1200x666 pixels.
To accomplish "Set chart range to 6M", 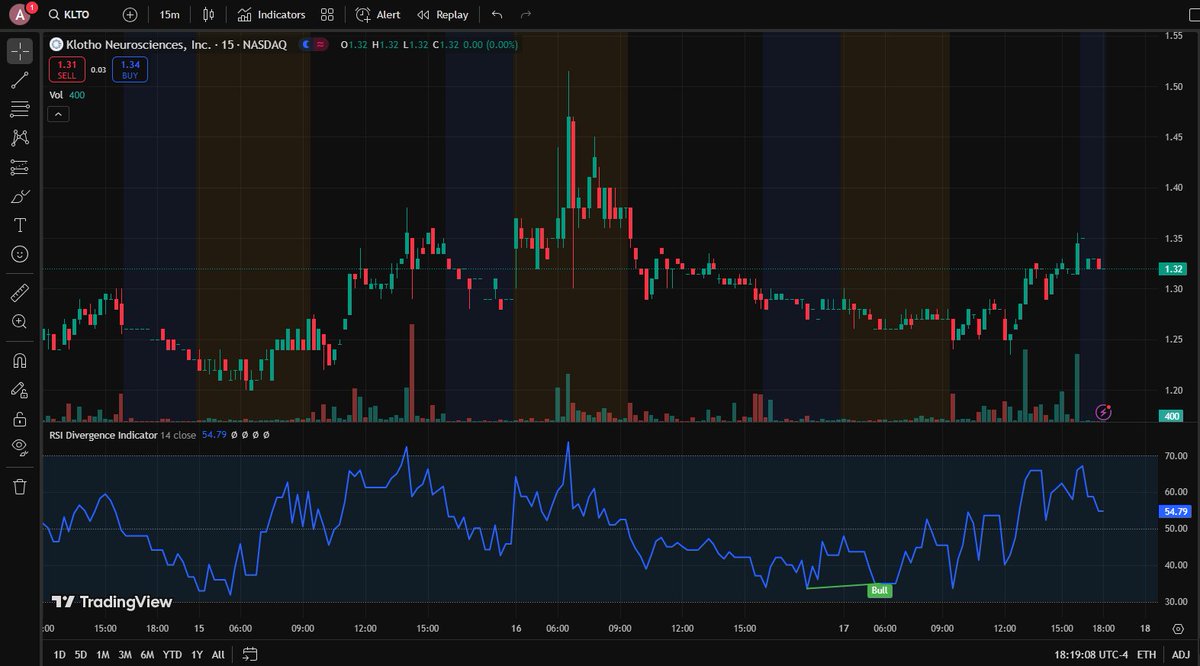I will [x=147, y=654].
